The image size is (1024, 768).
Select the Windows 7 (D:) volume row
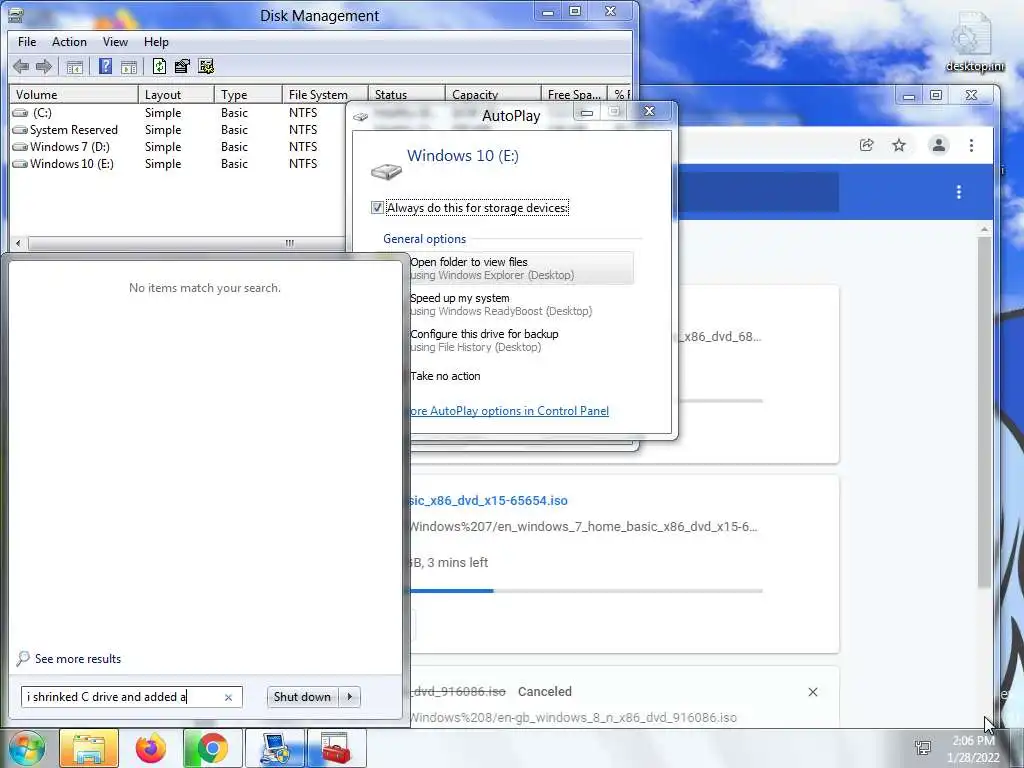pos(176,147)
